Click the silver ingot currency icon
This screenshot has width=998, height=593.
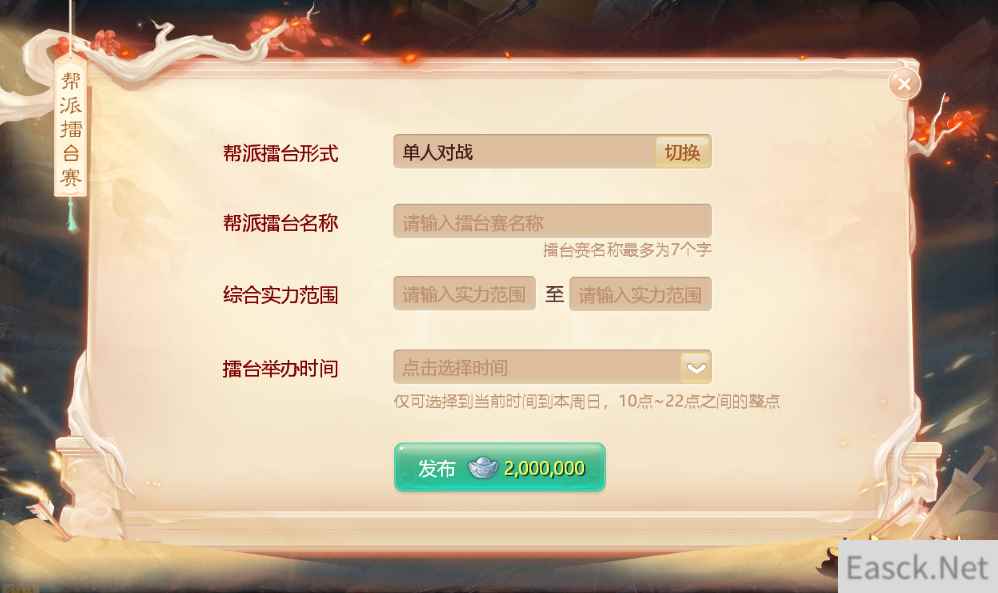click(x=482, y=468)
